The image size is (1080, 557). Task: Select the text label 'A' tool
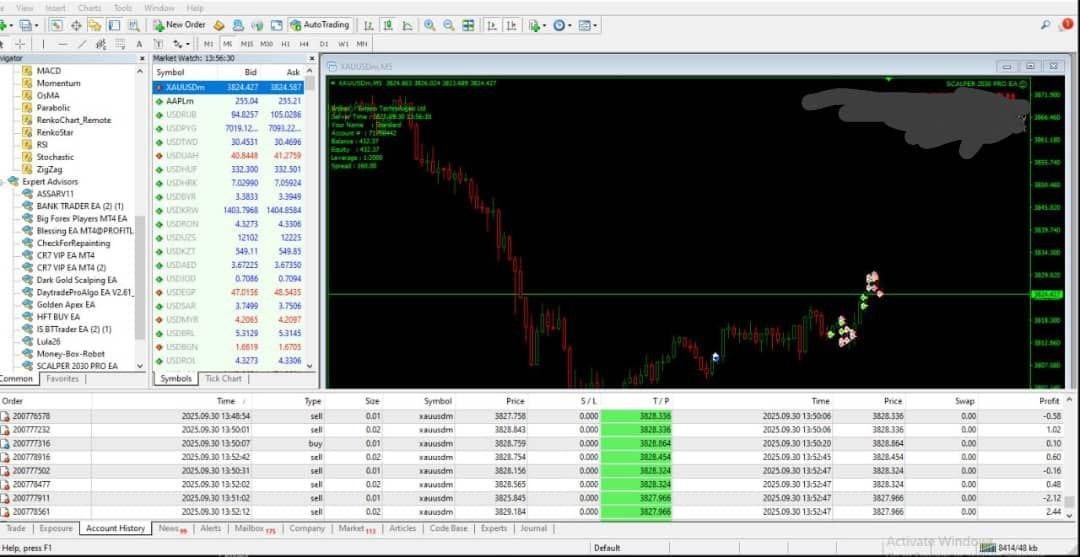point(139,44)
